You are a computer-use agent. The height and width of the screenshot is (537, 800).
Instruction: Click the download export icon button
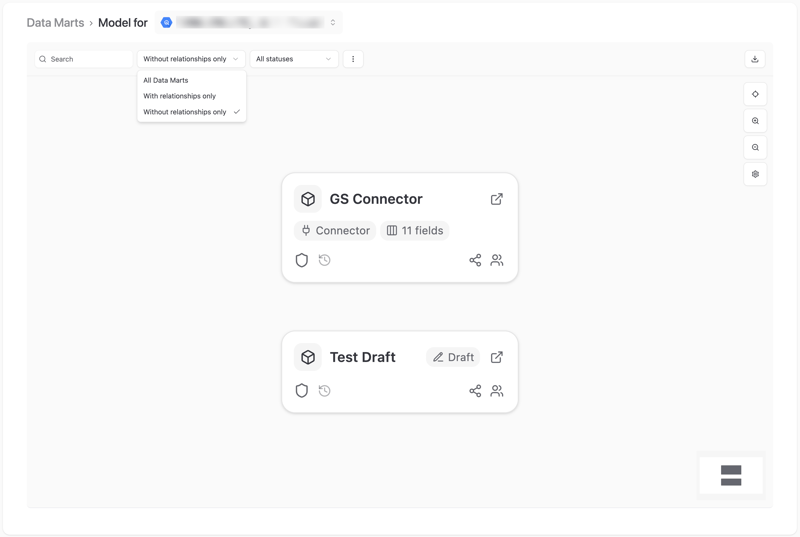click(755, 59)
